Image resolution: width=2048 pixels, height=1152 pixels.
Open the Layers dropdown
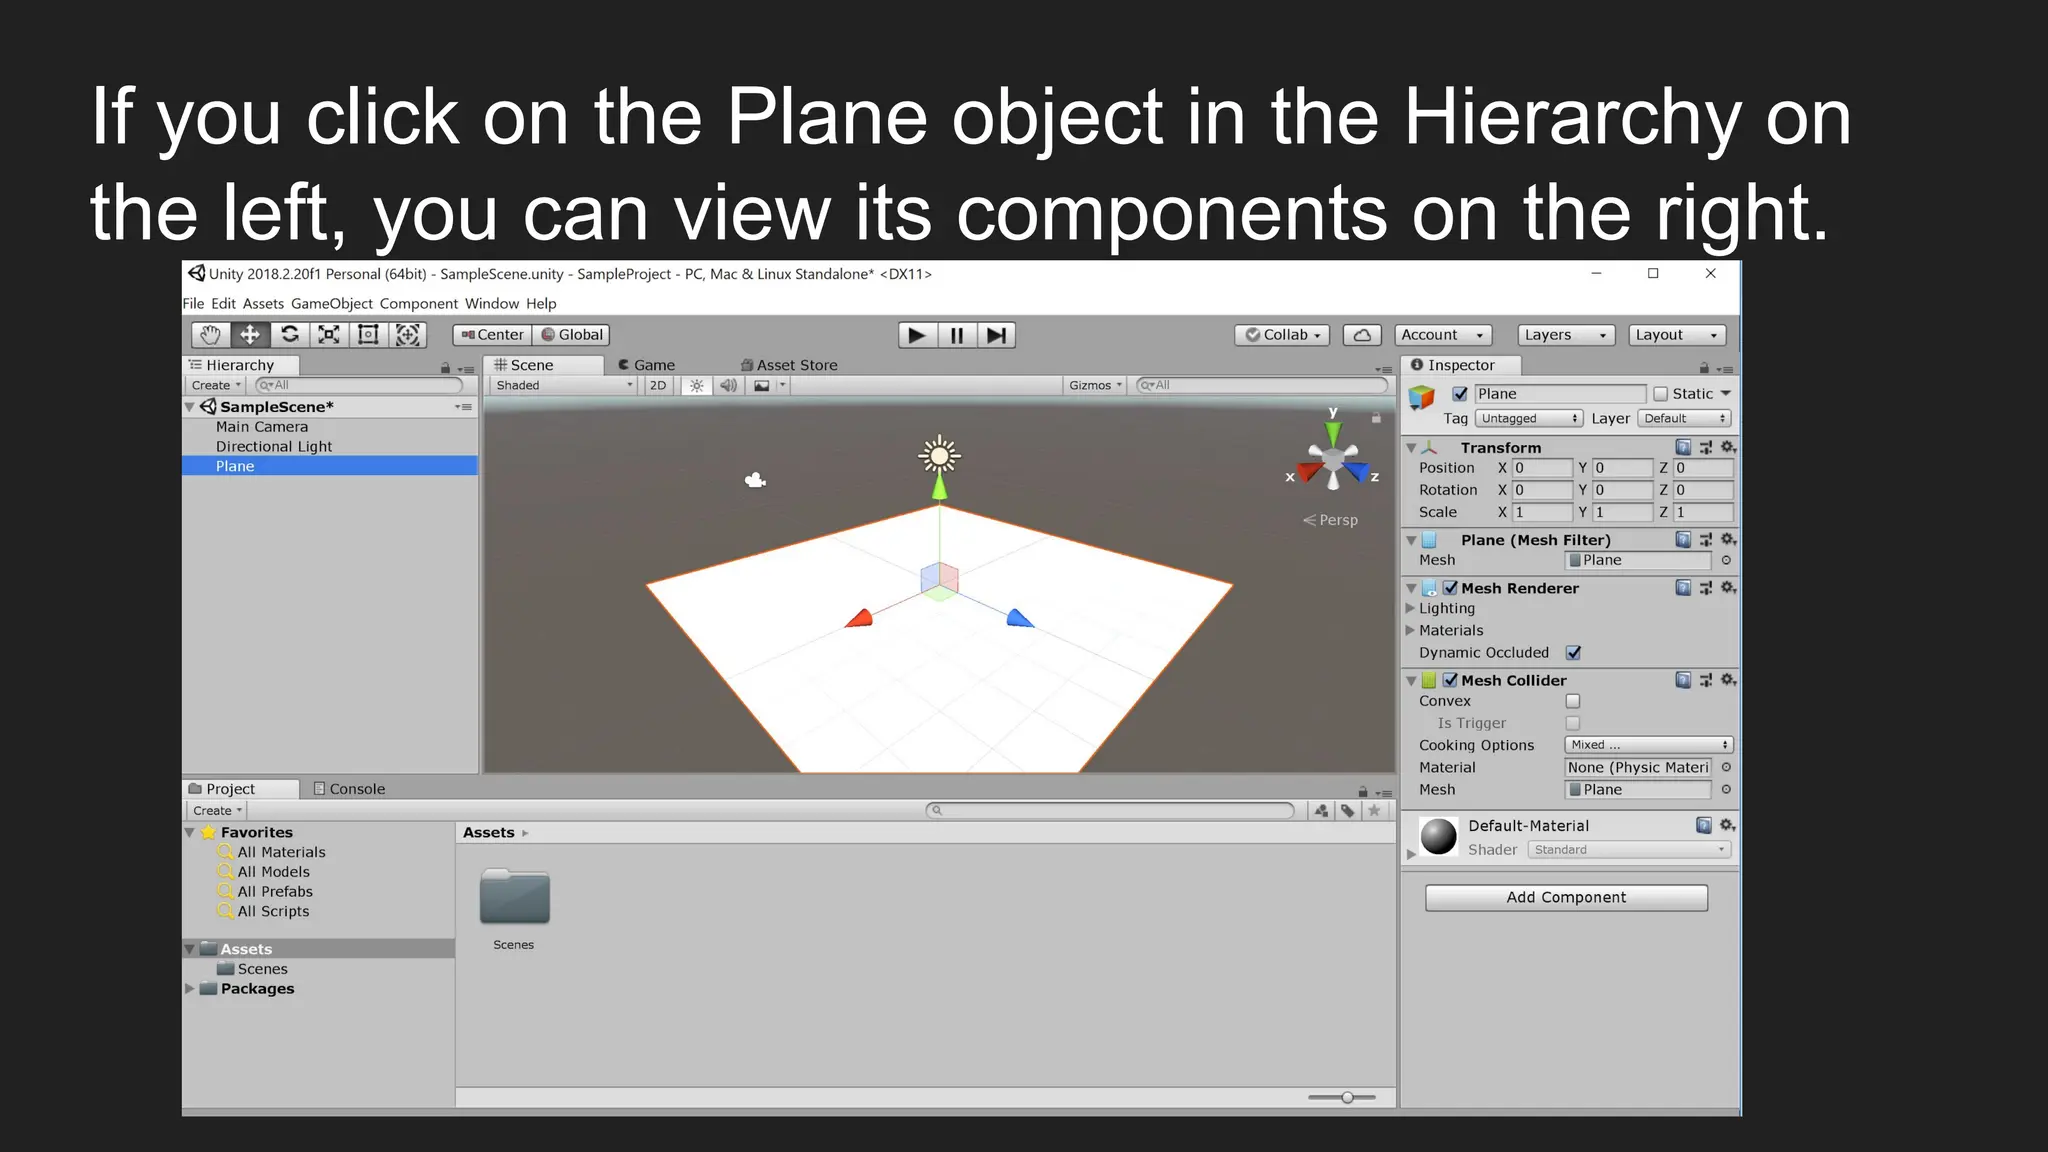point(1566,335)
